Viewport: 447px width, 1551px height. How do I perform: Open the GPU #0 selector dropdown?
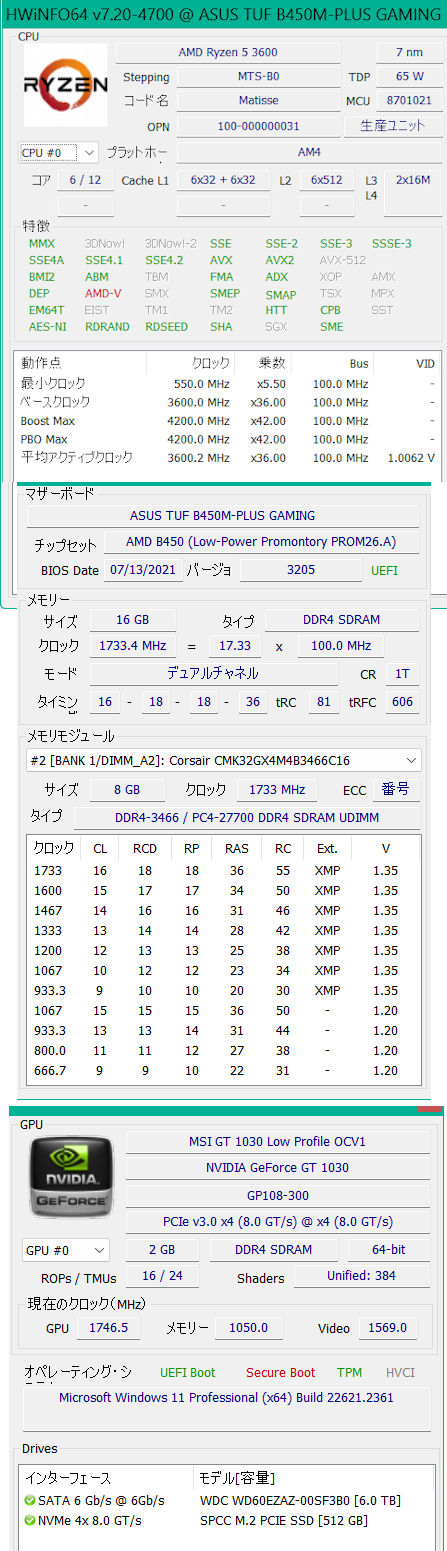(66, 1250)
